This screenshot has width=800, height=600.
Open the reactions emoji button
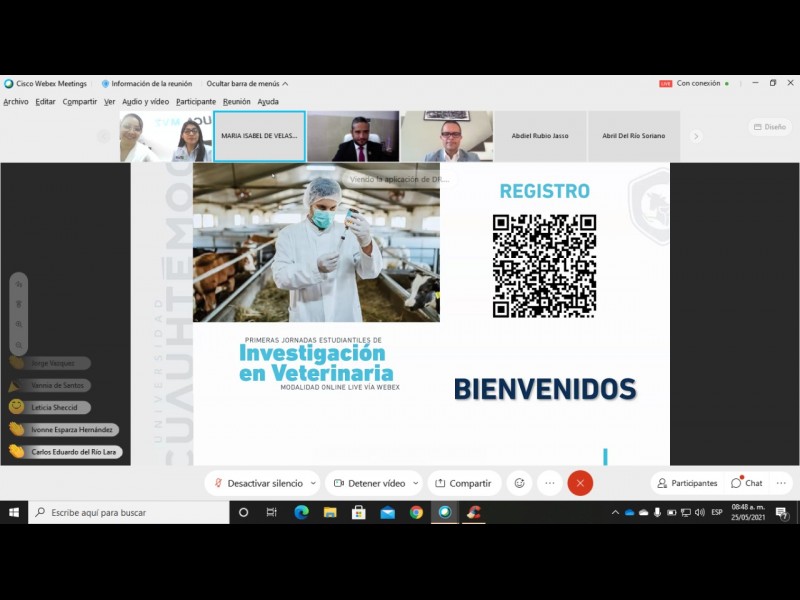[519, 483]
